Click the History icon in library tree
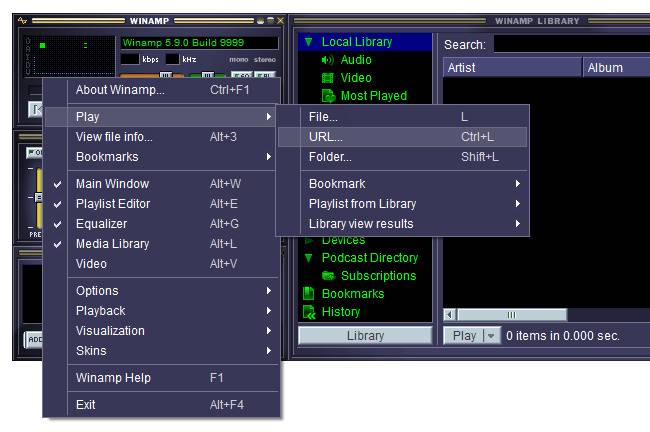 [x=309, y=312]
